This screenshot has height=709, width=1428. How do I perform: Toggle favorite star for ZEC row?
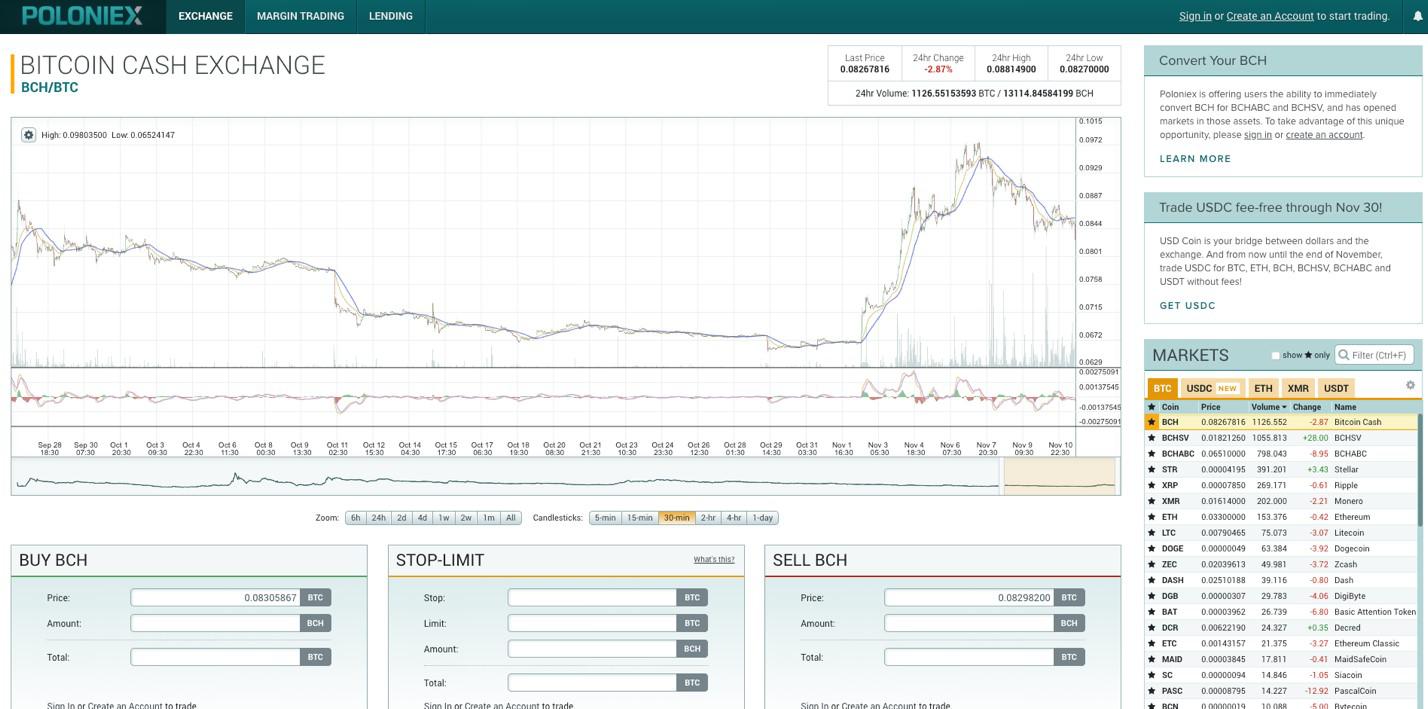(x=1151, y=564)
